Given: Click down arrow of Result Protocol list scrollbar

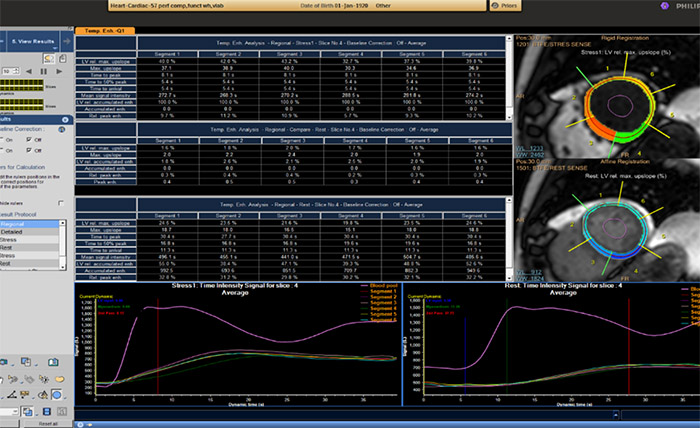Looking at the screenshot, I should 62,266.
